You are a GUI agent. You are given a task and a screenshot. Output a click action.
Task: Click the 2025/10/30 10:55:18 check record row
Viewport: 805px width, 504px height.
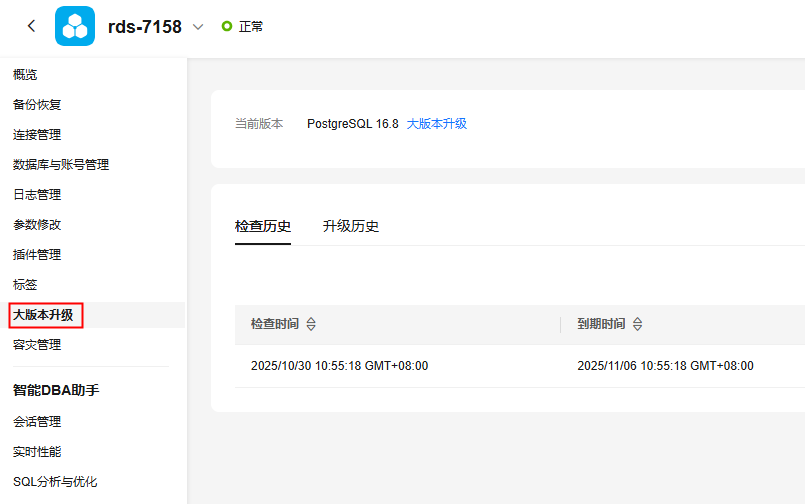[x=340, y=366]
